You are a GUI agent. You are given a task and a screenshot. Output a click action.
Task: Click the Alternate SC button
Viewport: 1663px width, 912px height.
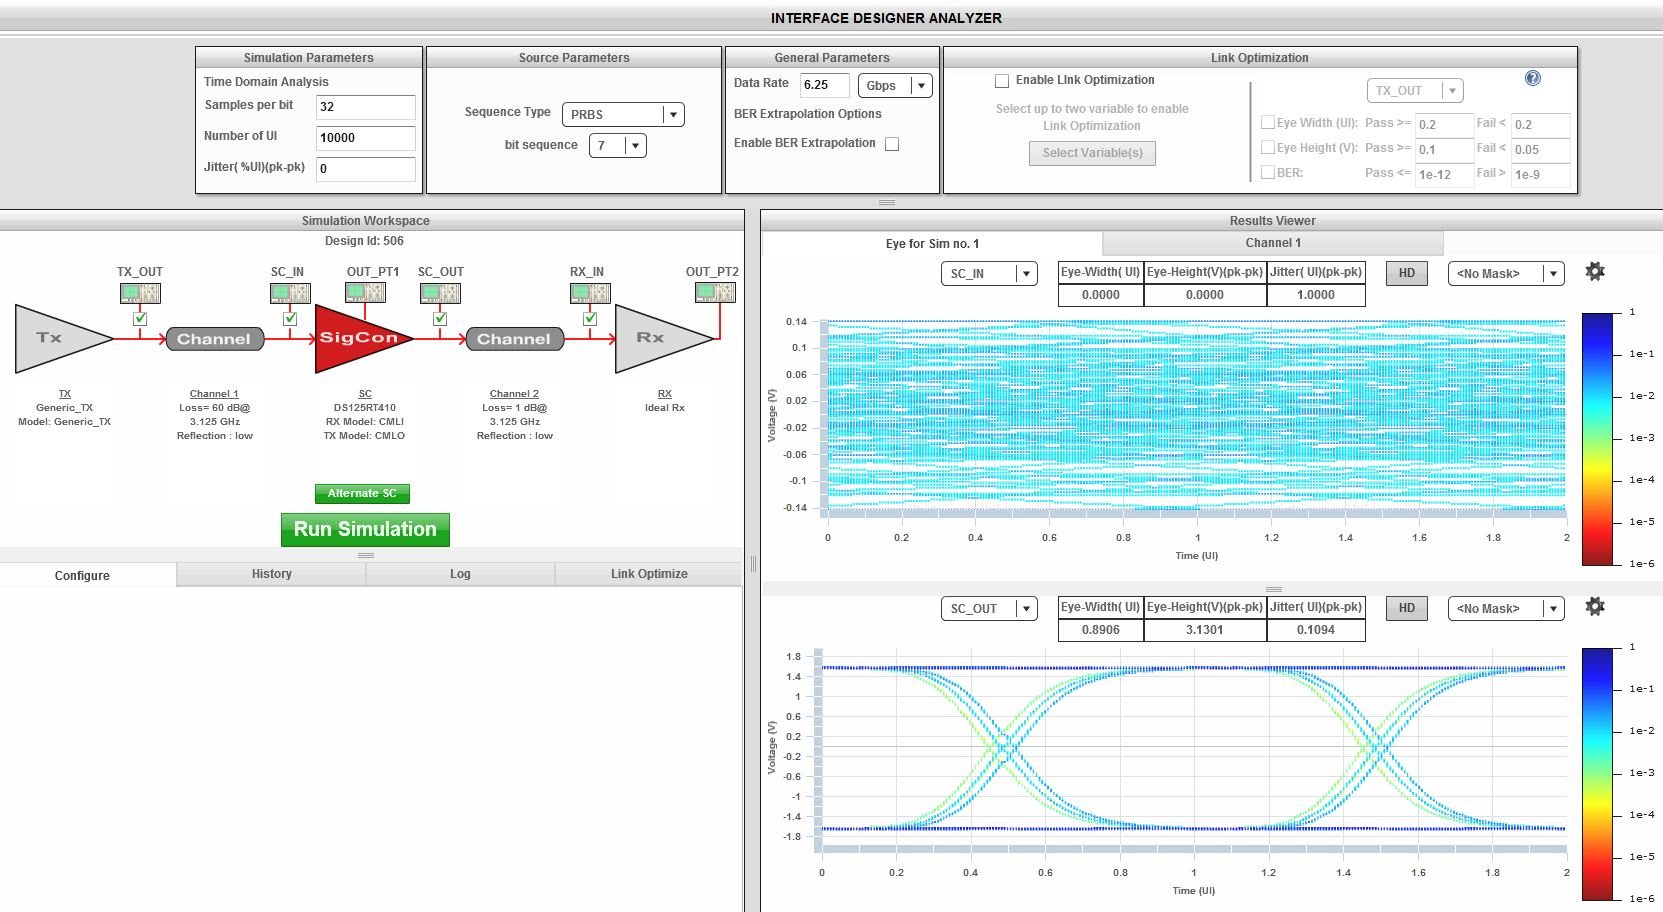[x=362, y=493]
